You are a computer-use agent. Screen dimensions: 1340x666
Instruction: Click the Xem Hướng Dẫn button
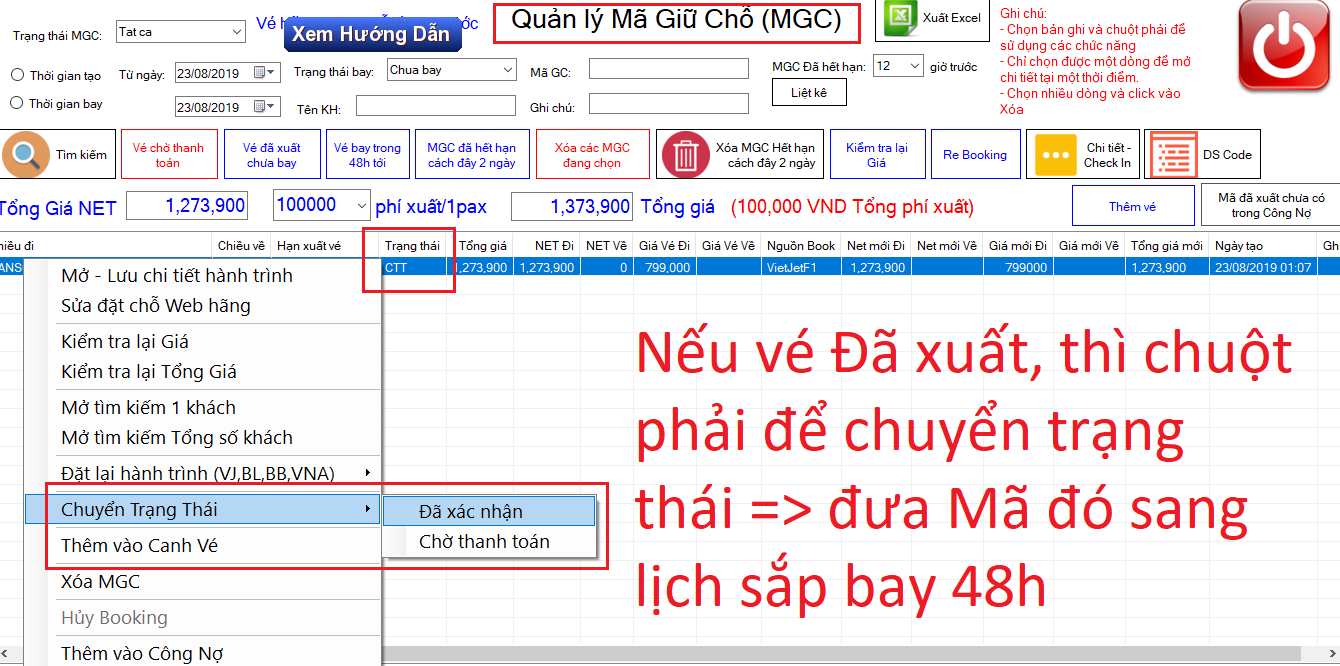370,34
